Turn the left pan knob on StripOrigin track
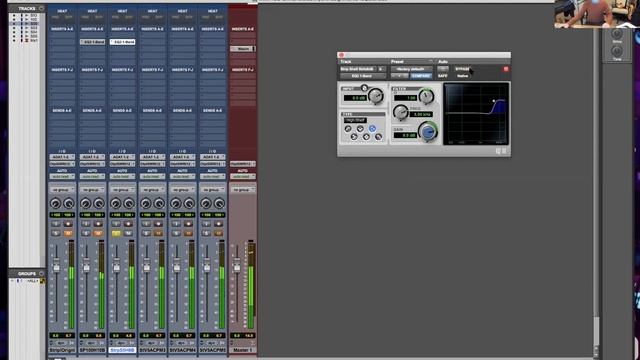The width and height of the screenshot is (640, 360). (x=55, y=203)
